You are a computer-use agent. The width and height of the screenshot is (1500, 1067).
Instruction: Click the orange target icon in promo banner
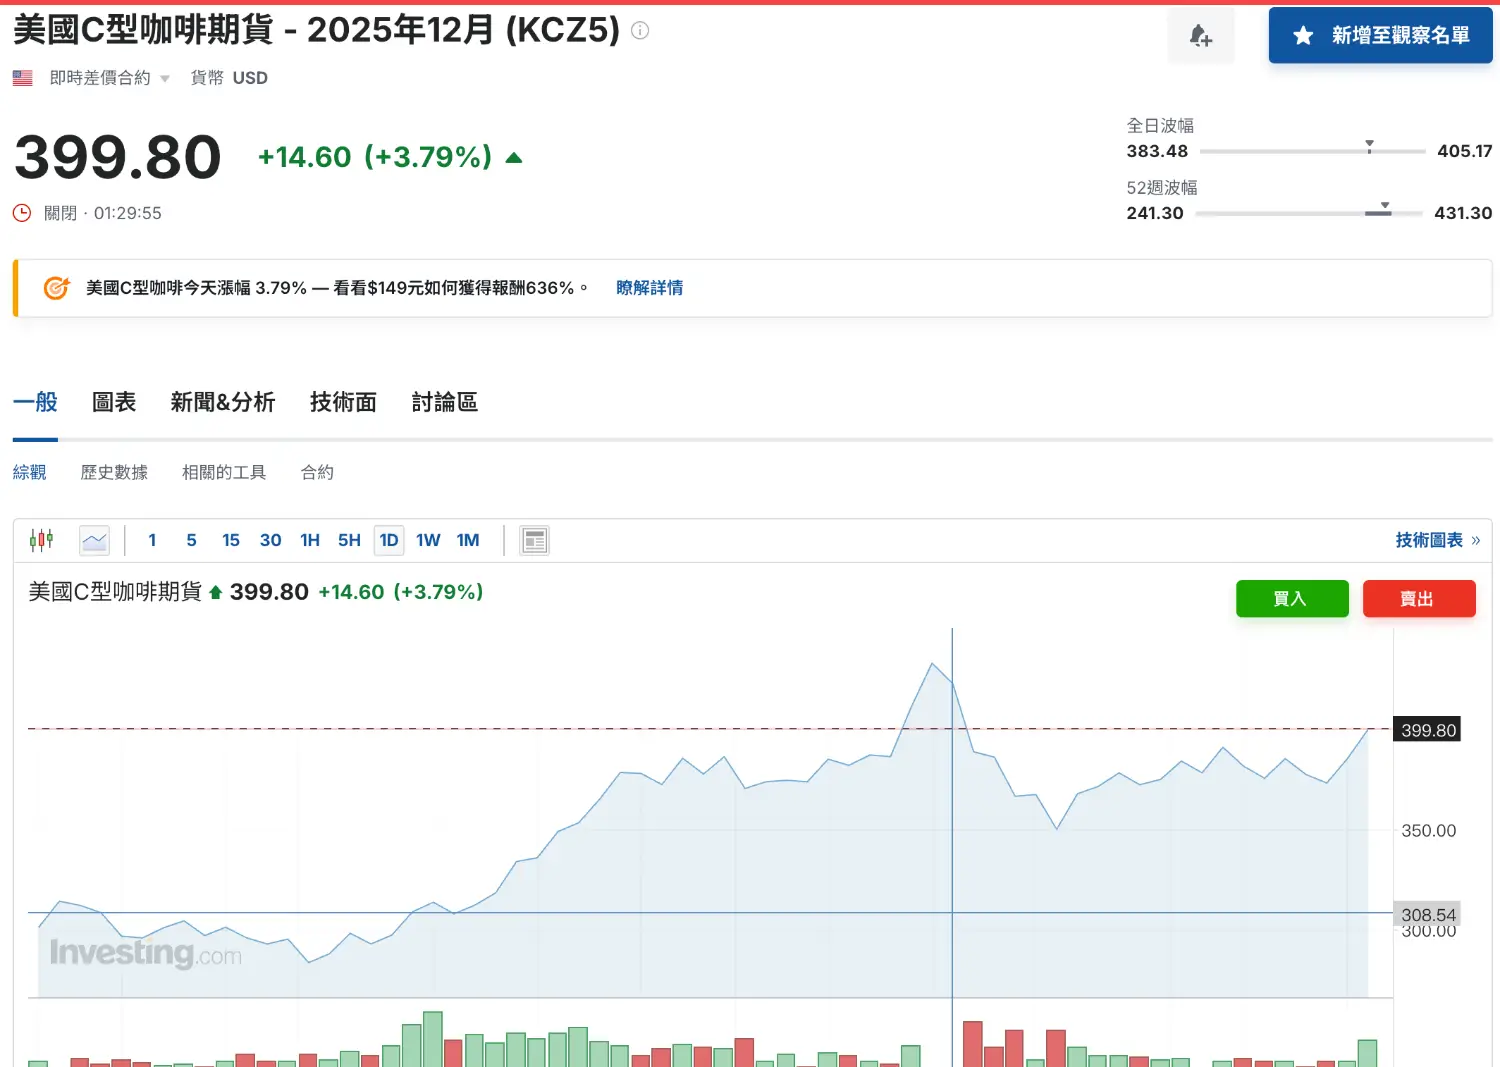56,288
